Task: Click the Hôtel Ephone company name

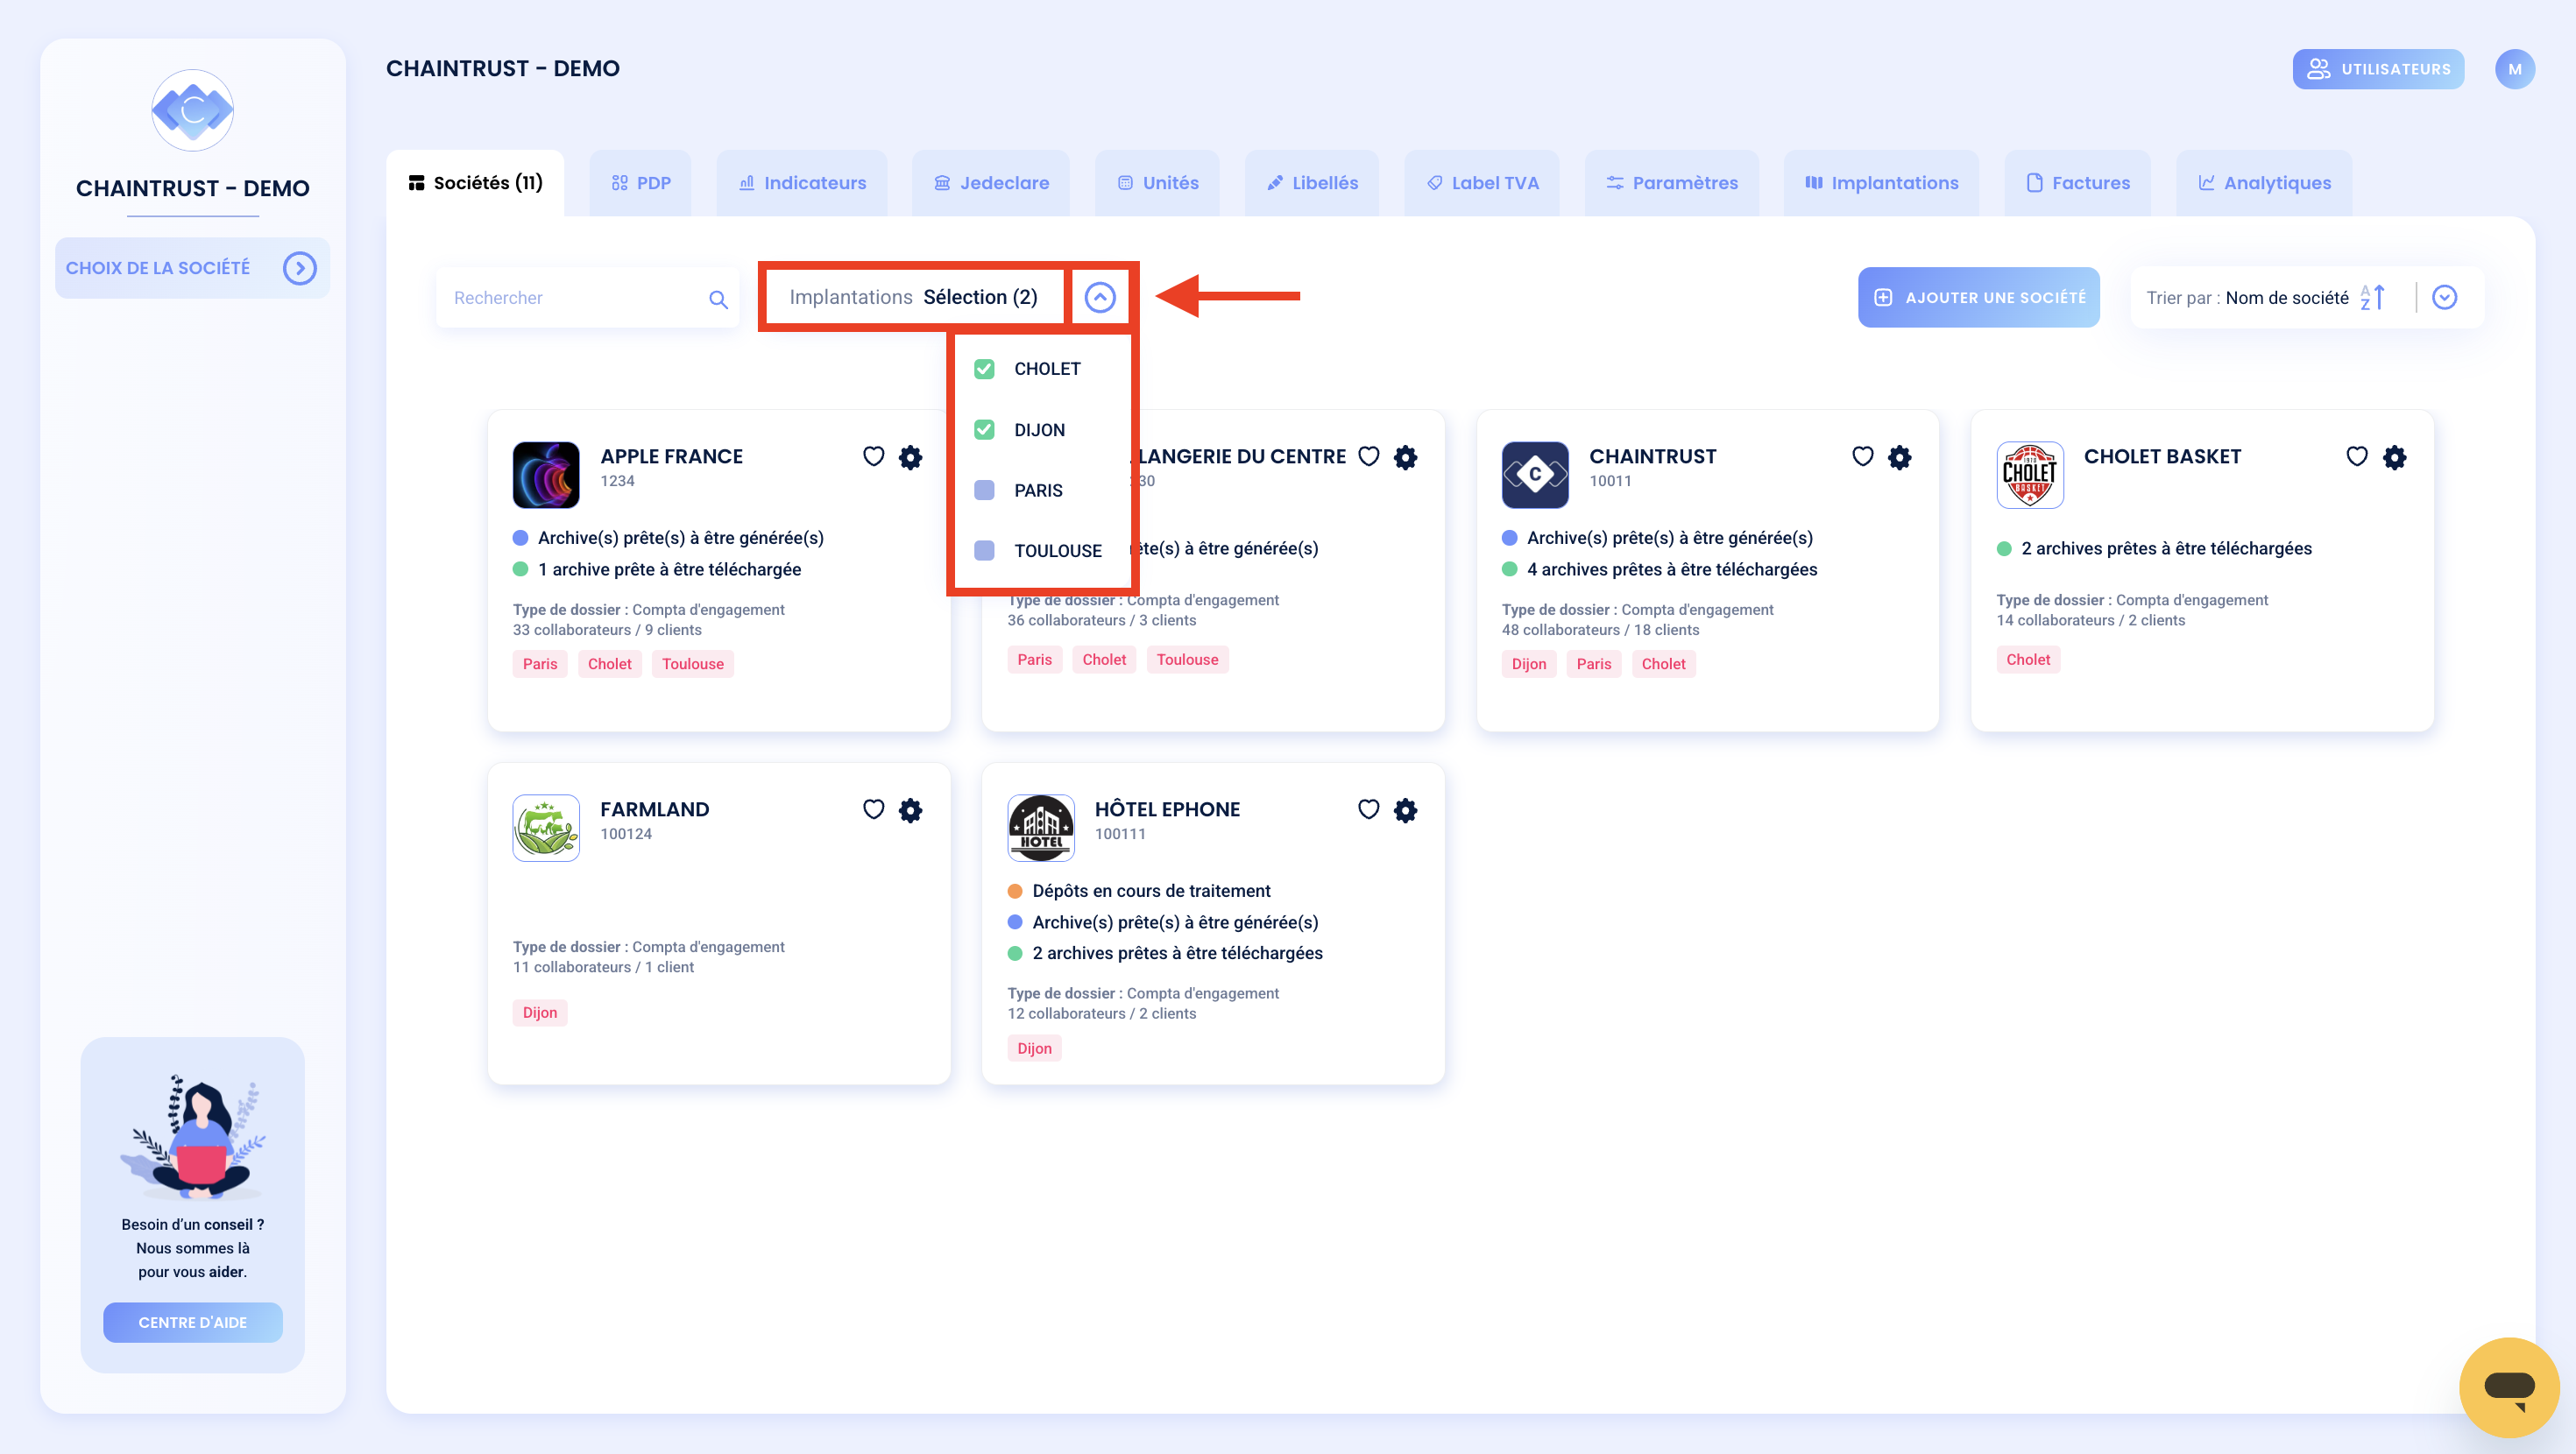Action: (x=1167, y=809)
